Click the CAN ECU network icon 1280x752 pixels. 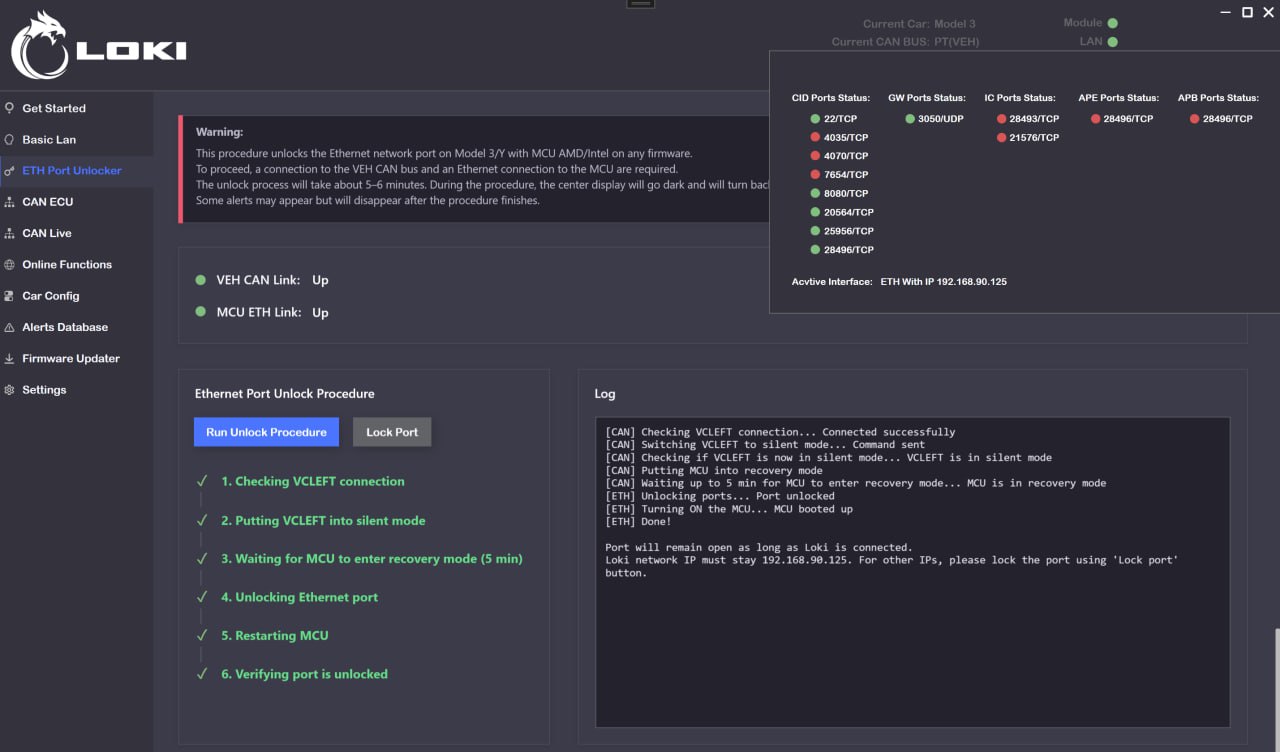click(10, 202)
